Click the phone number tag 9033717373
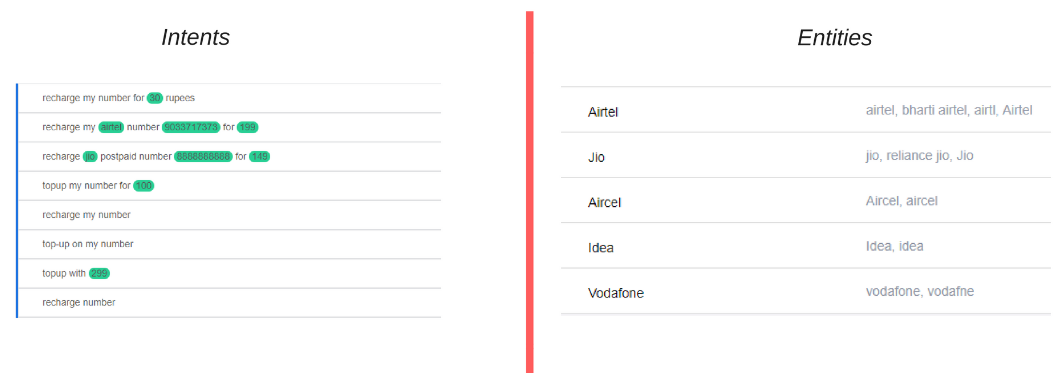 click(191, 127)
